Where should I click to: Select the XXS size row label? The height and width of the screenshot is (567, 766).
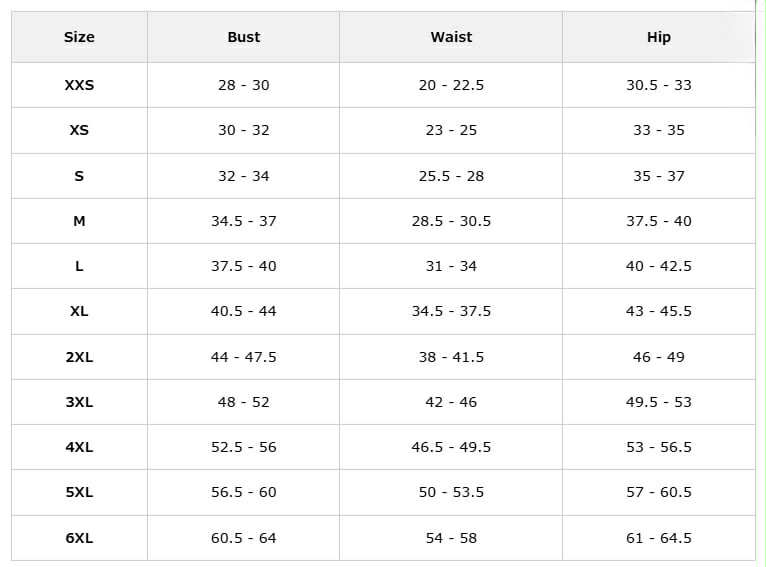point(79,85)
